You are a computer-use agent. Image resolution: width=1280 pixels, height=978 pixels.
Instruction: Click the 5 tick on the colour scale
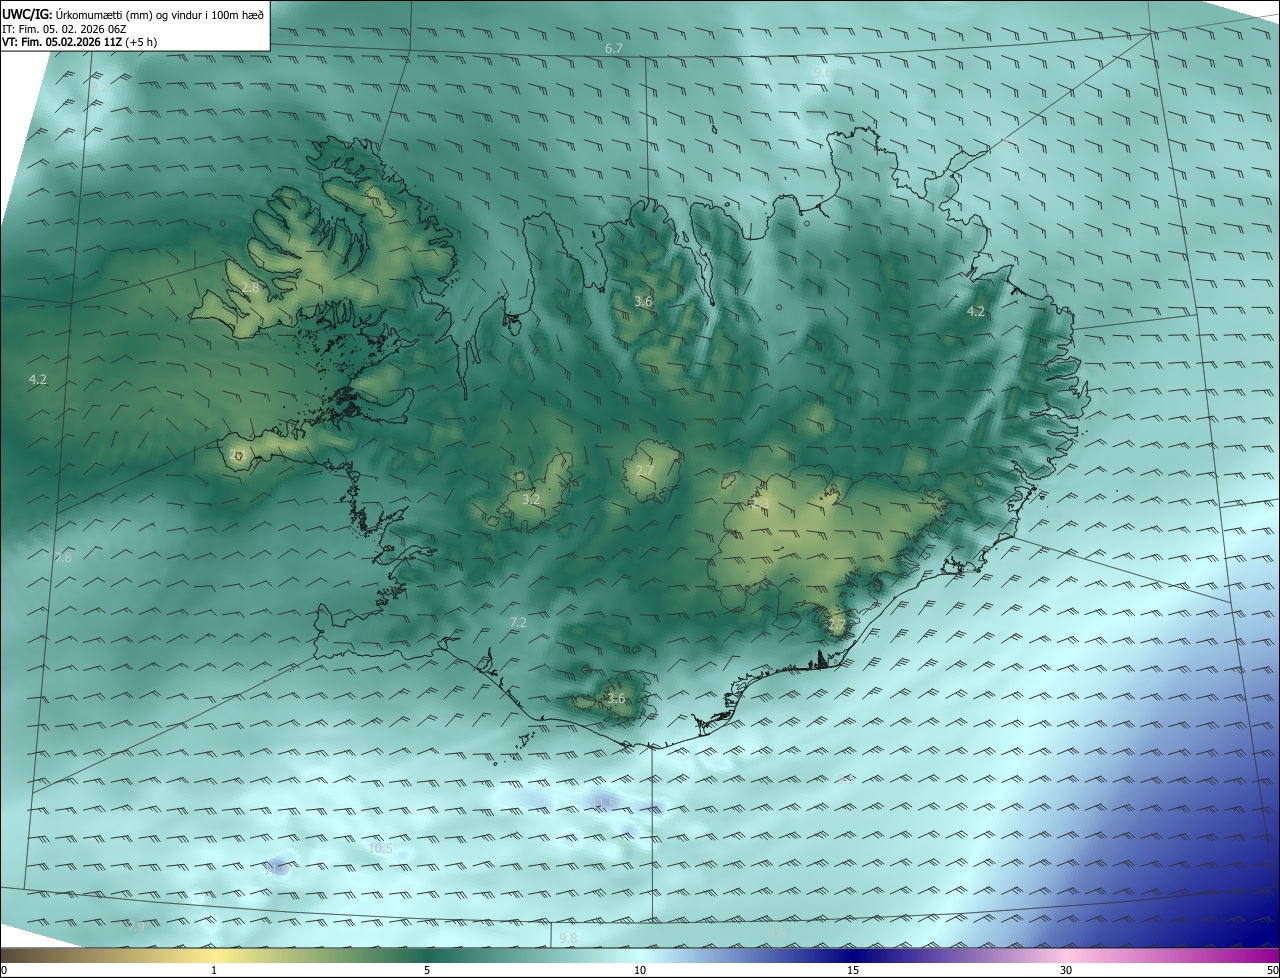pyautogui.click(x=427, y=970)
